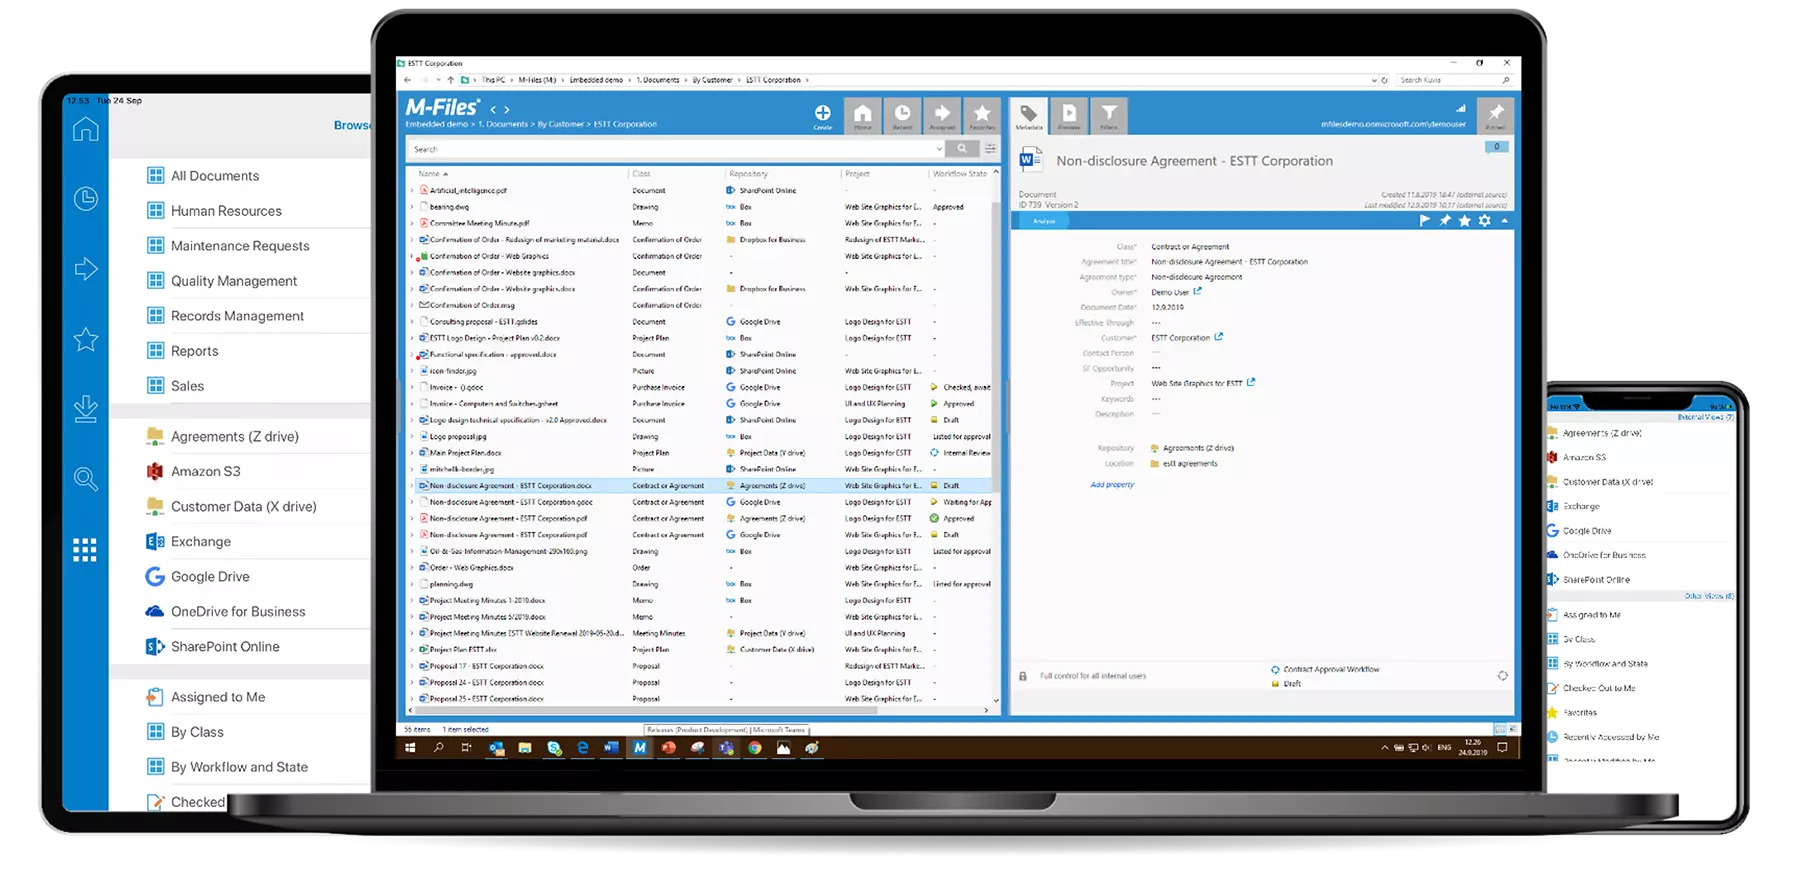Open the search magnifier in tablet sidebar
Viewport: 1800px width, 894px height.
point(86,479)
